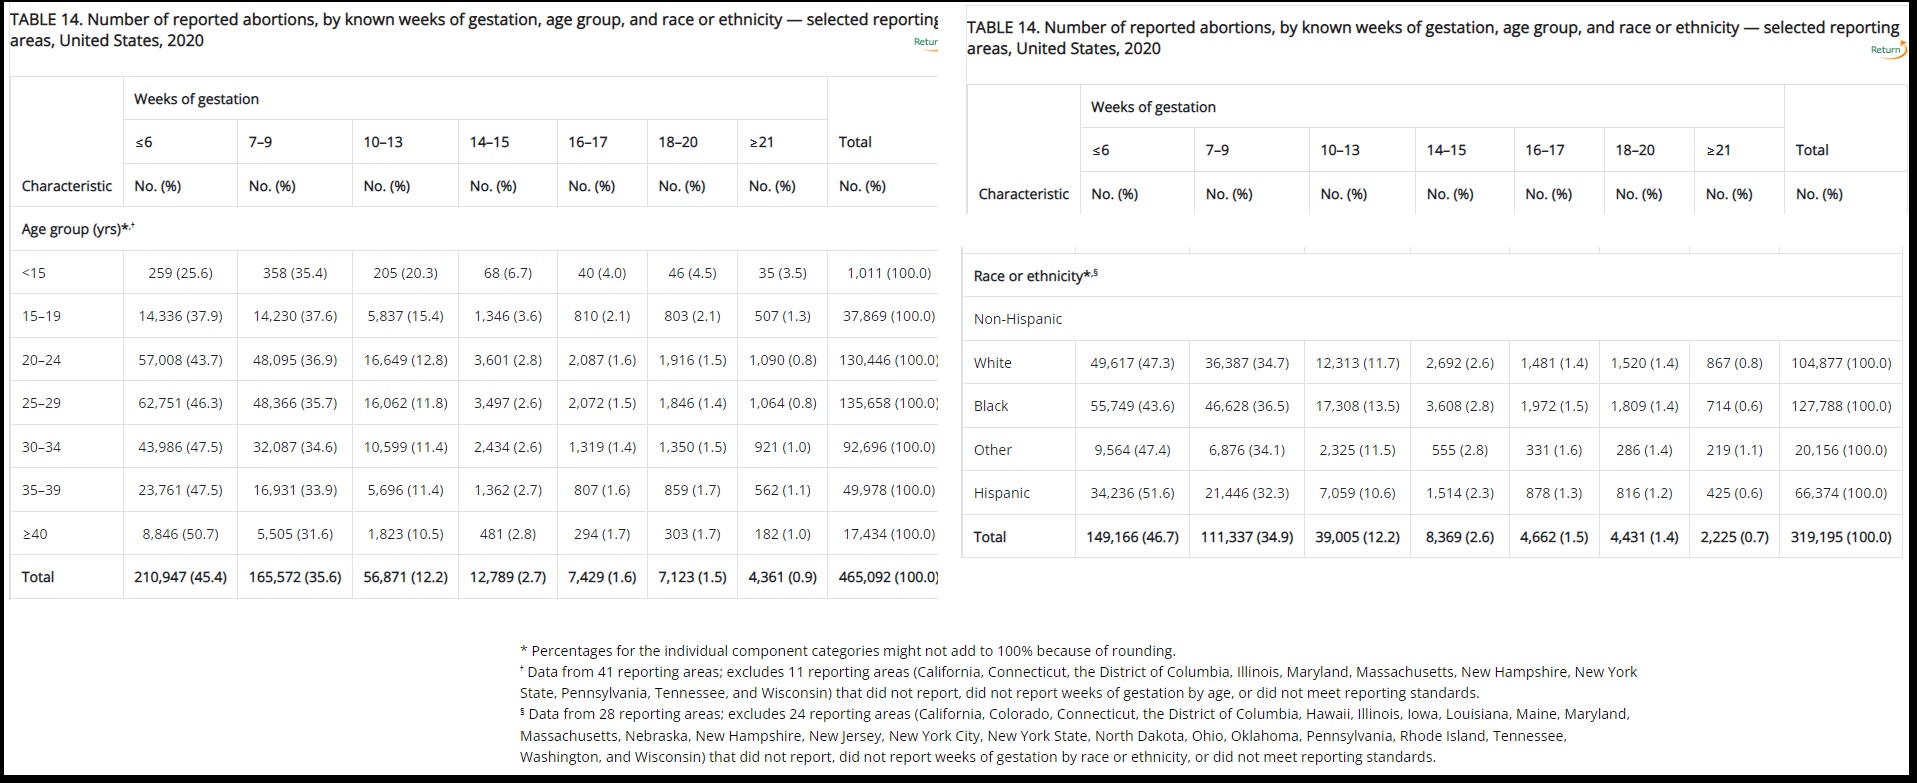1919x783 pixels.
Task: Select the "White" row label
Action: tap(992, 363)
